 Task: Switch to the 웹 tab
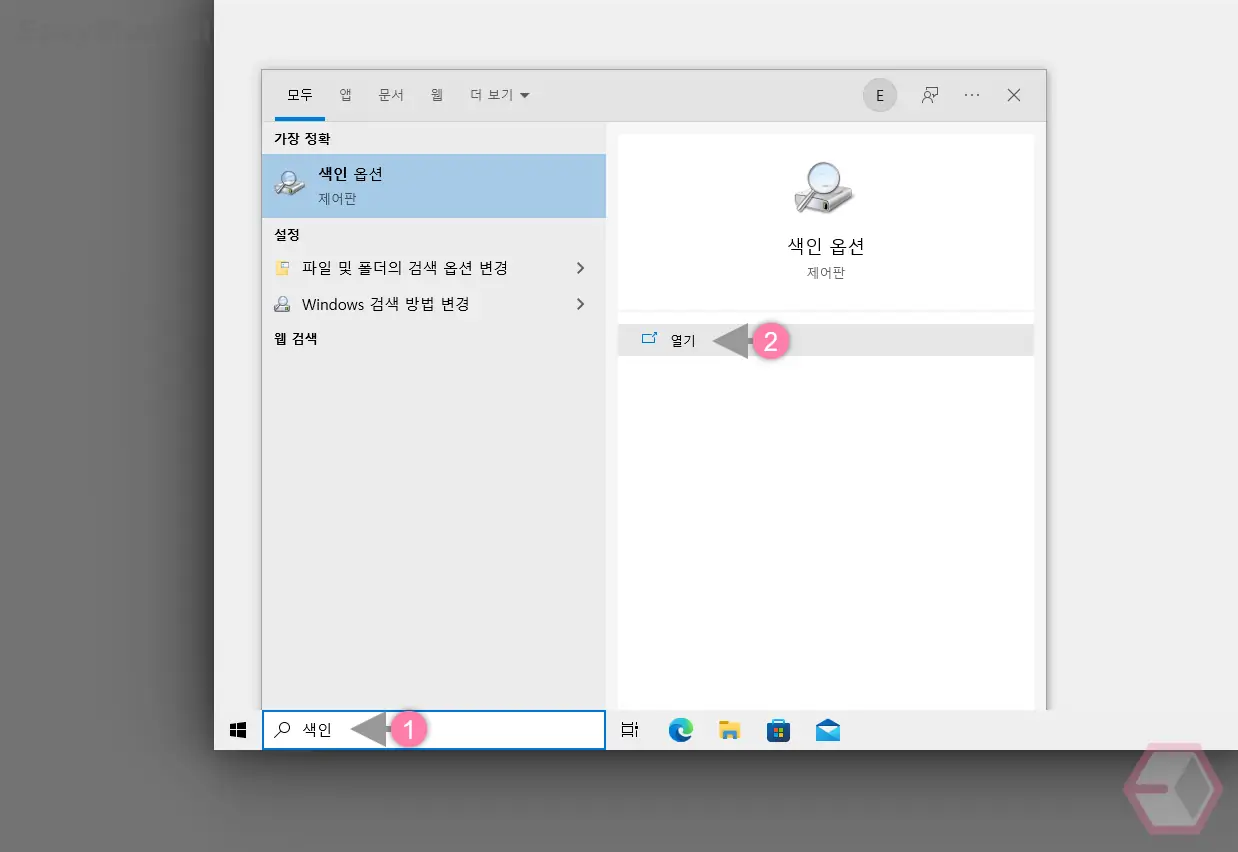437,95
